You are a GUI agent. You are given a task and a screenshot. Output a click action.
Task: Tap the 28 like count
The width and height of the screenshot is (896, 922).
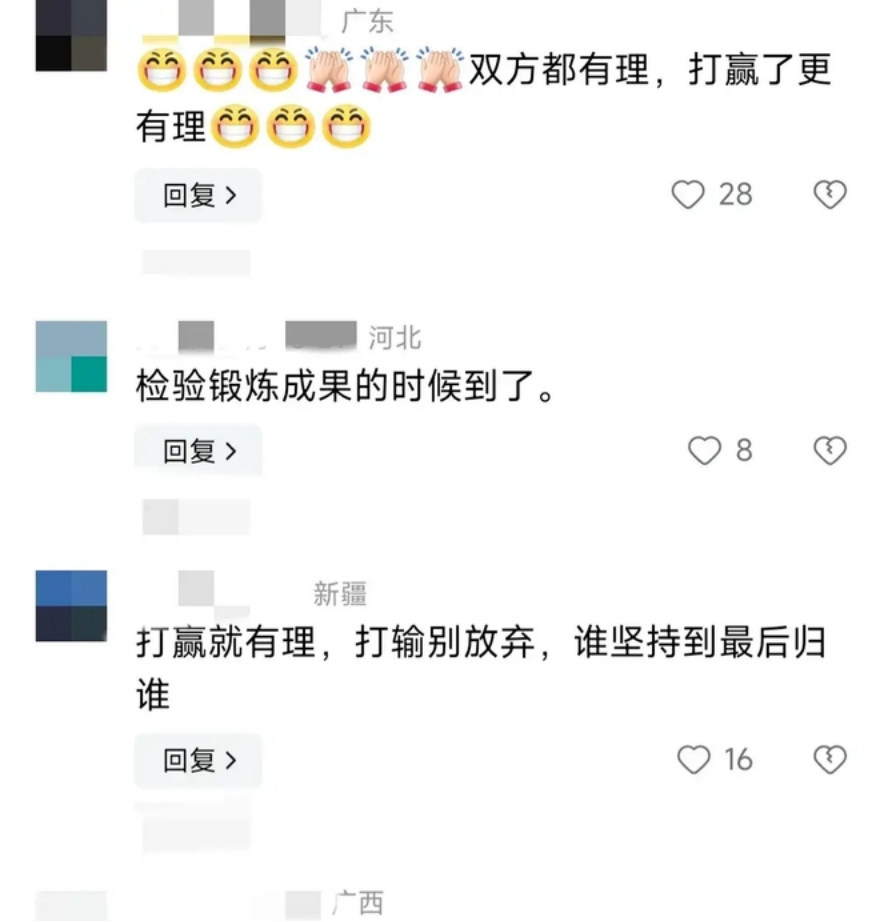tap(735, 195)
